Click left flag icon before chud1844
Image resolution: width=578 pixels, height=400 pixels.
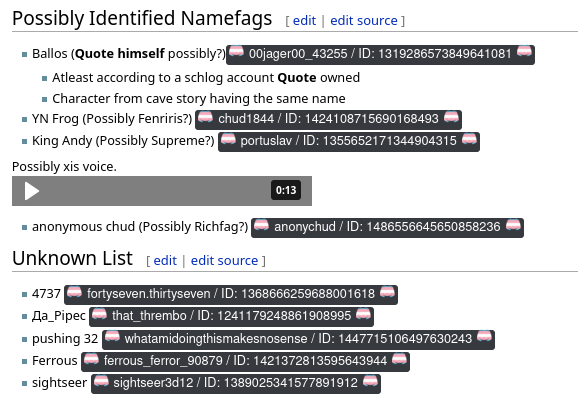[x=205, y=117]
